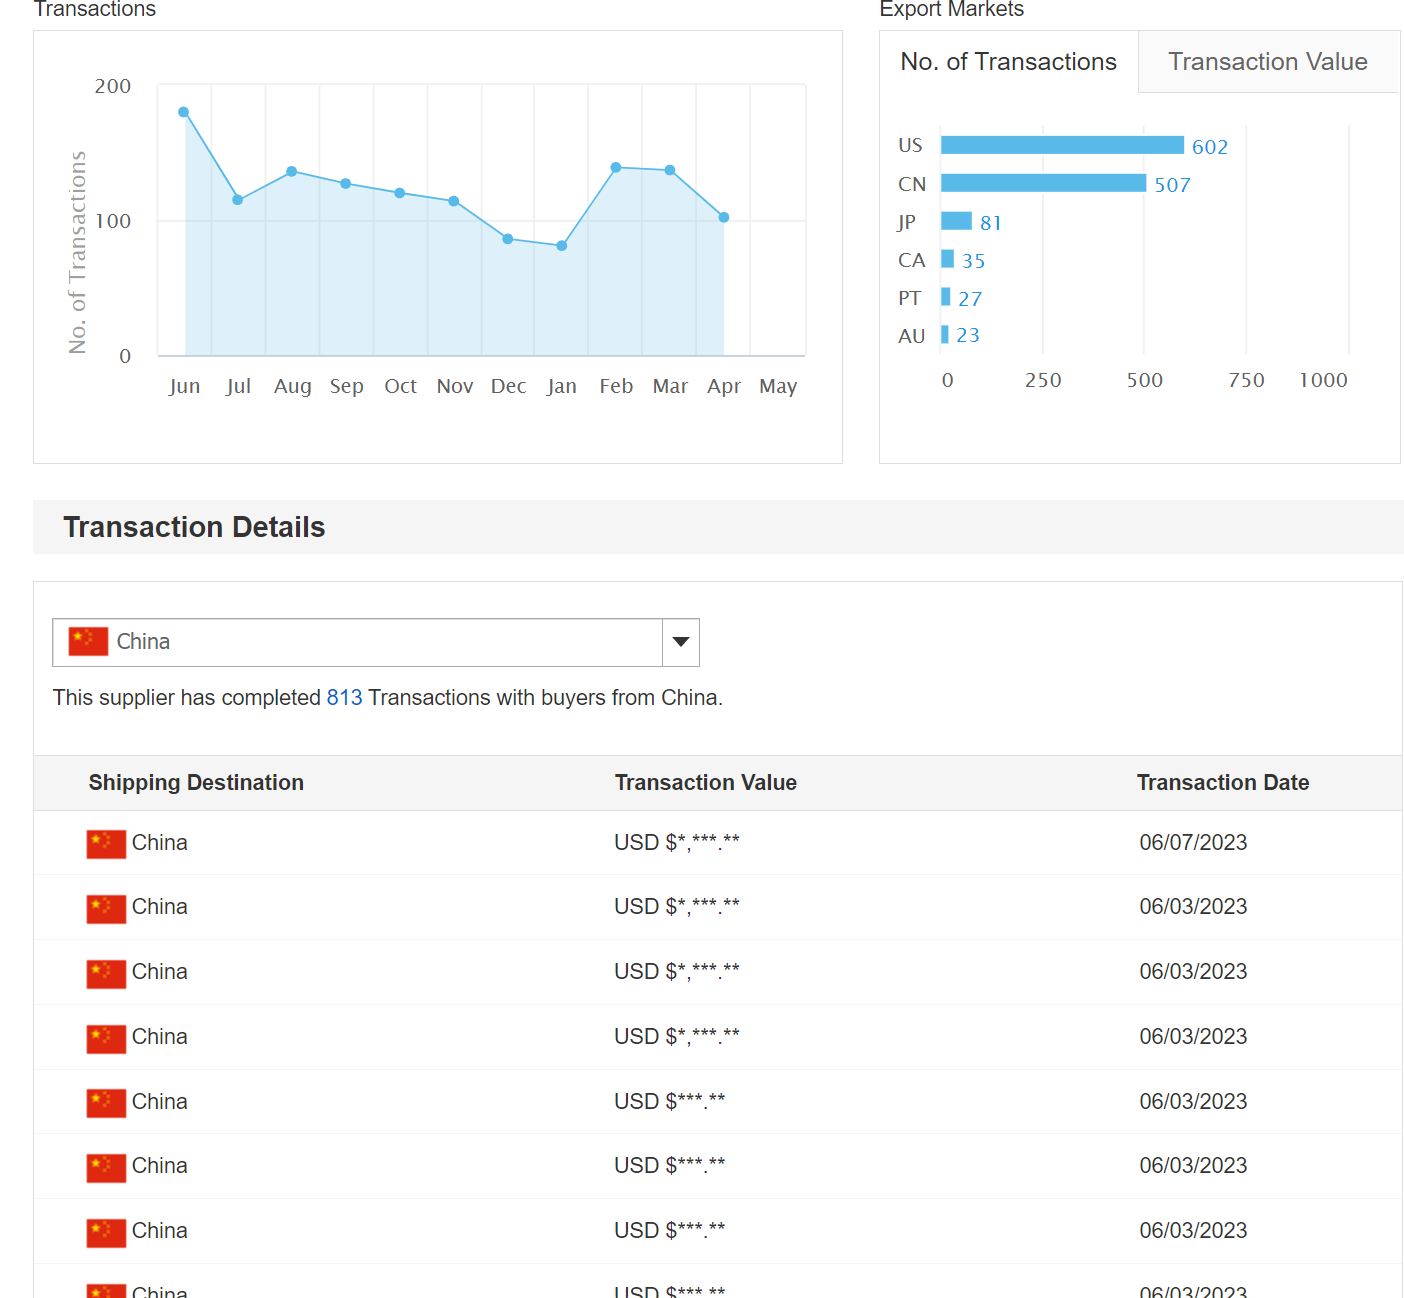Open the country dropdown arrow
This screenshot has width=1404, height=1298.
tap(680, 642)
